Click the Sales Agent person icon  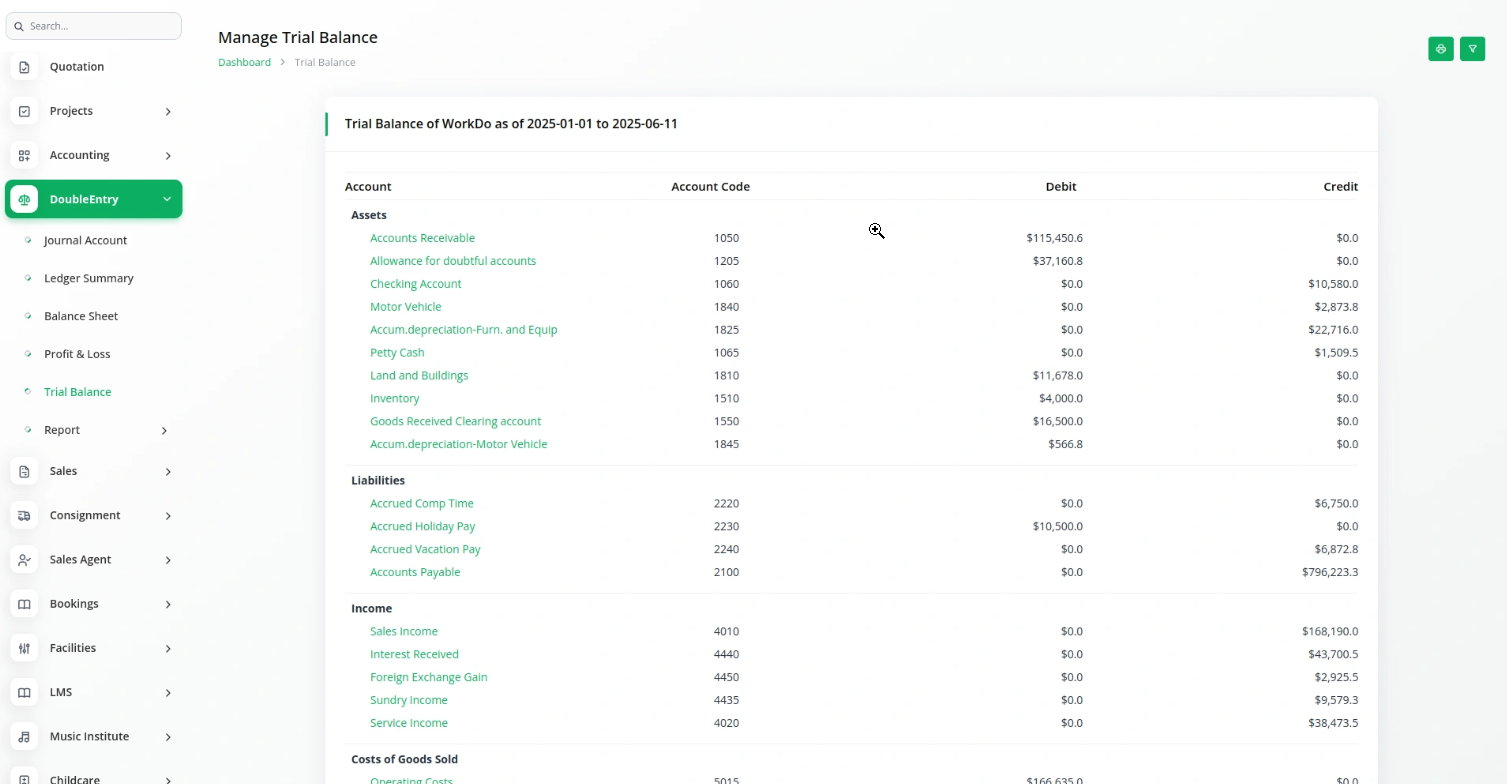click(25, 560)
